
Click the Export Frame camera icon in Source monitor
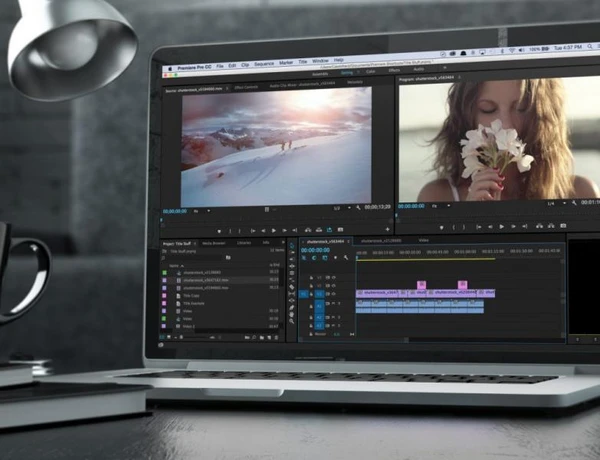pyautogui.click(x=340, y=230)
